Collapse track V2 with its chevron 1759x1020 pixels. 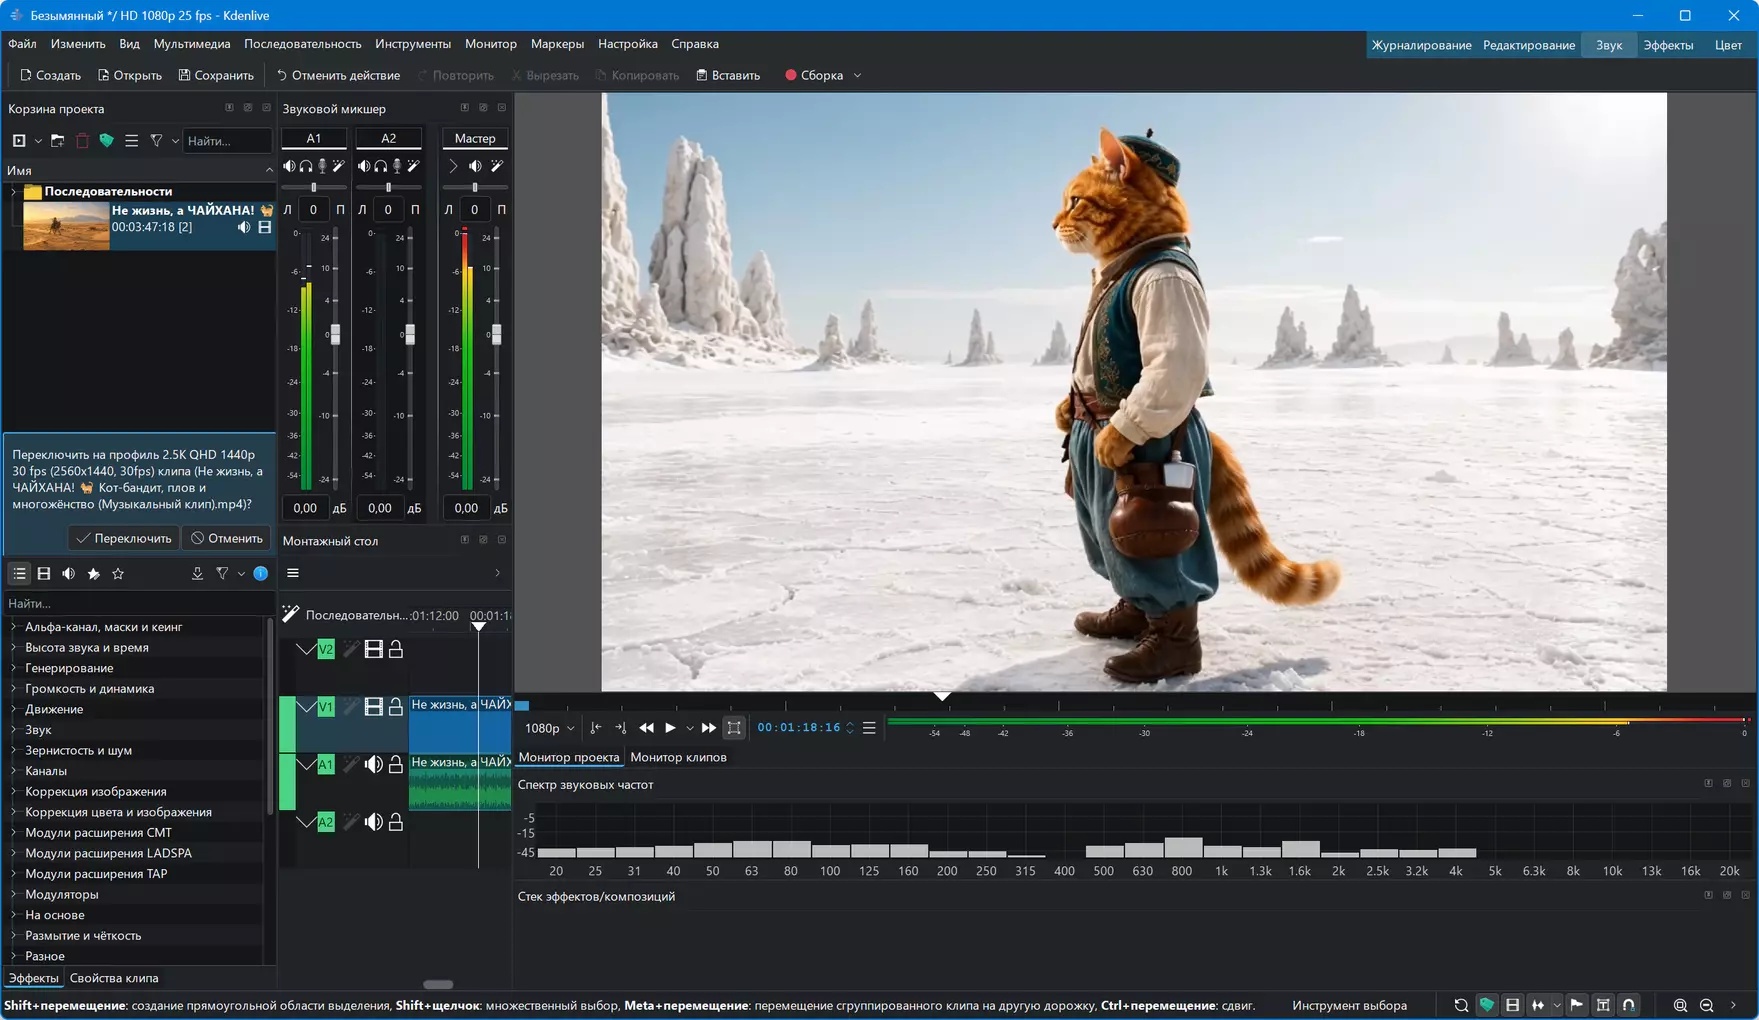(305, 650)
